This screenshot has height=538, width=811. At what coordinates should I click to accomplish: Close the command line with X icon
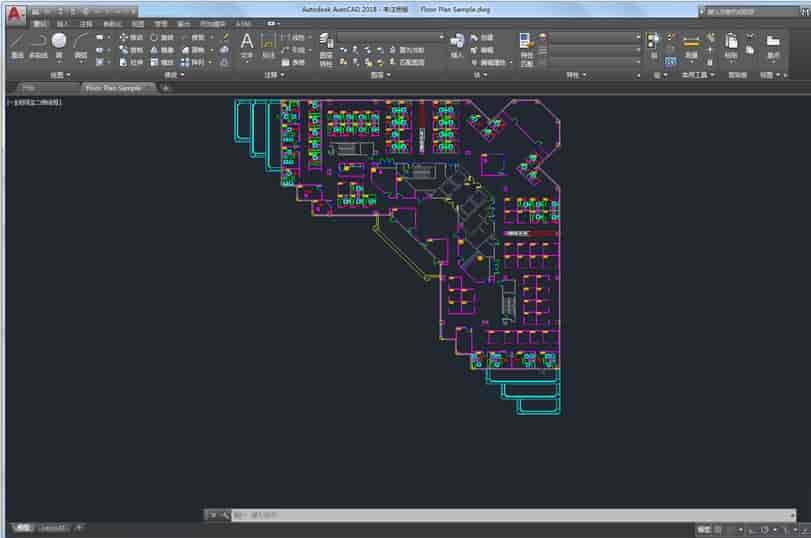pyautogui.click(x=213, y=515)
